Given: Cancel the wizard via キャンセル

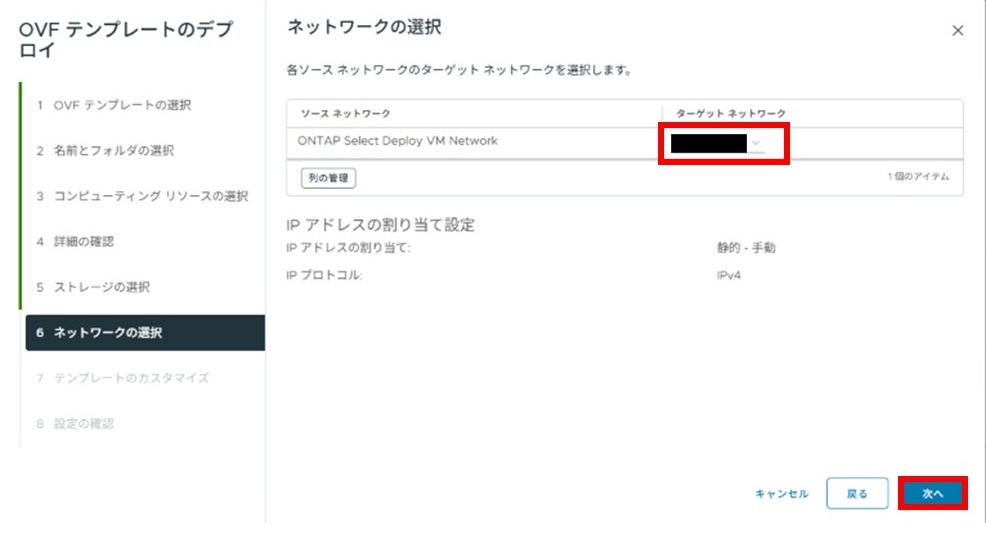Looking at the screenshot, I should click(782, 494).
